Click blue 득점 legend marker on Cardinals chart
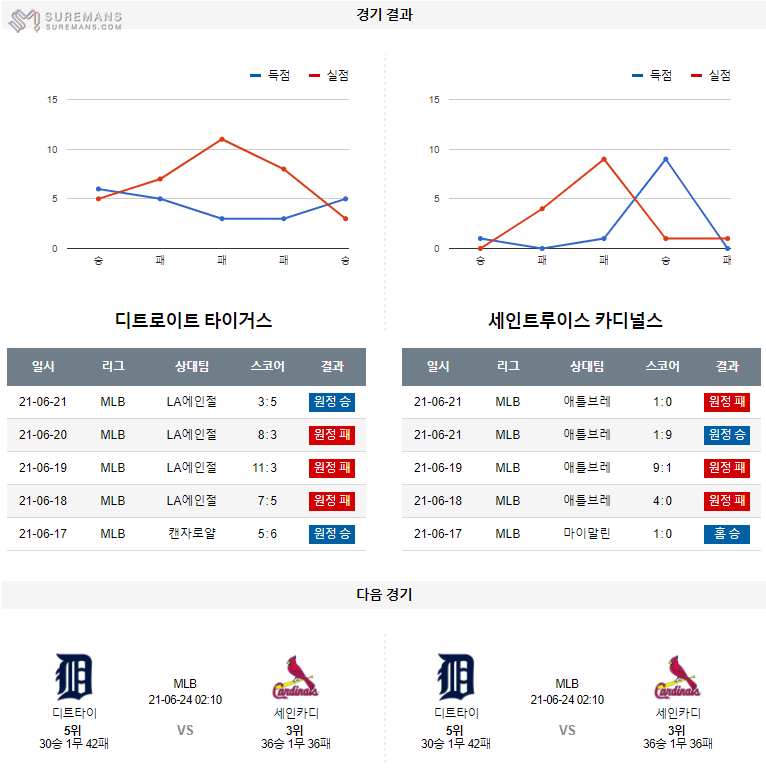766x778 pixels. 638,75
